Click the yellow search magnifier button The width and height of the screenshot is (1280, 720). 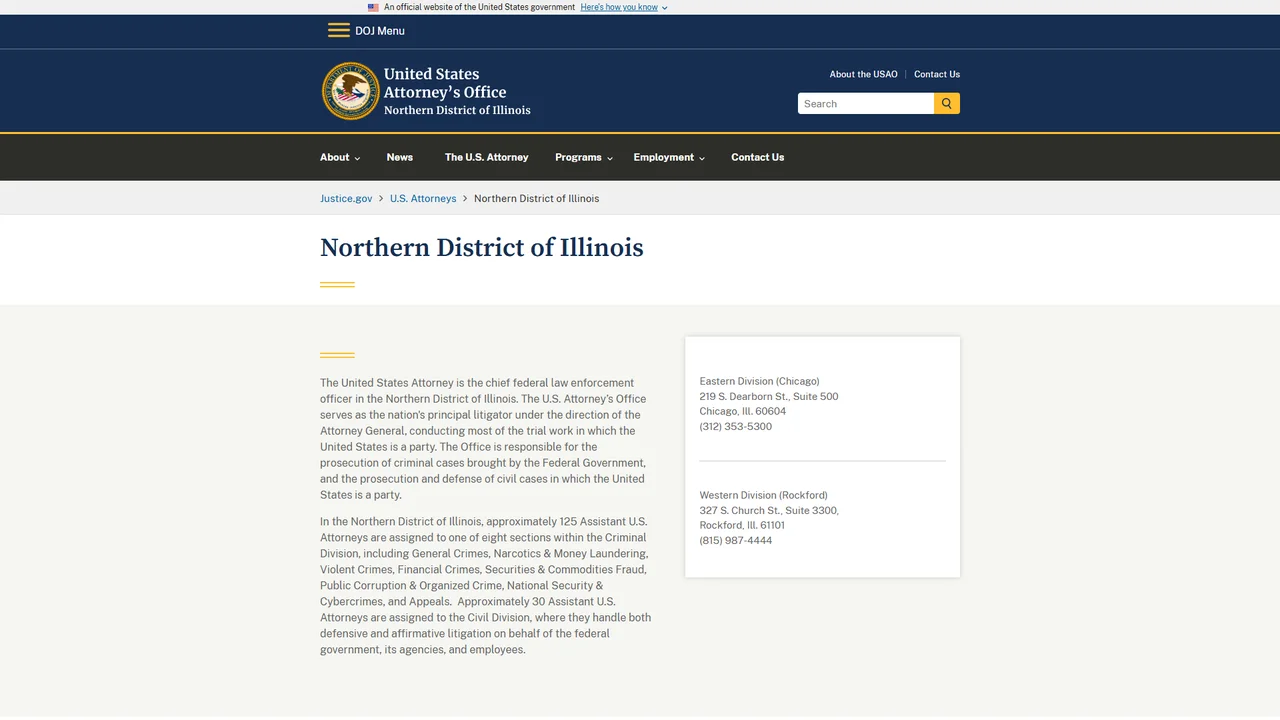coord(947,103)
